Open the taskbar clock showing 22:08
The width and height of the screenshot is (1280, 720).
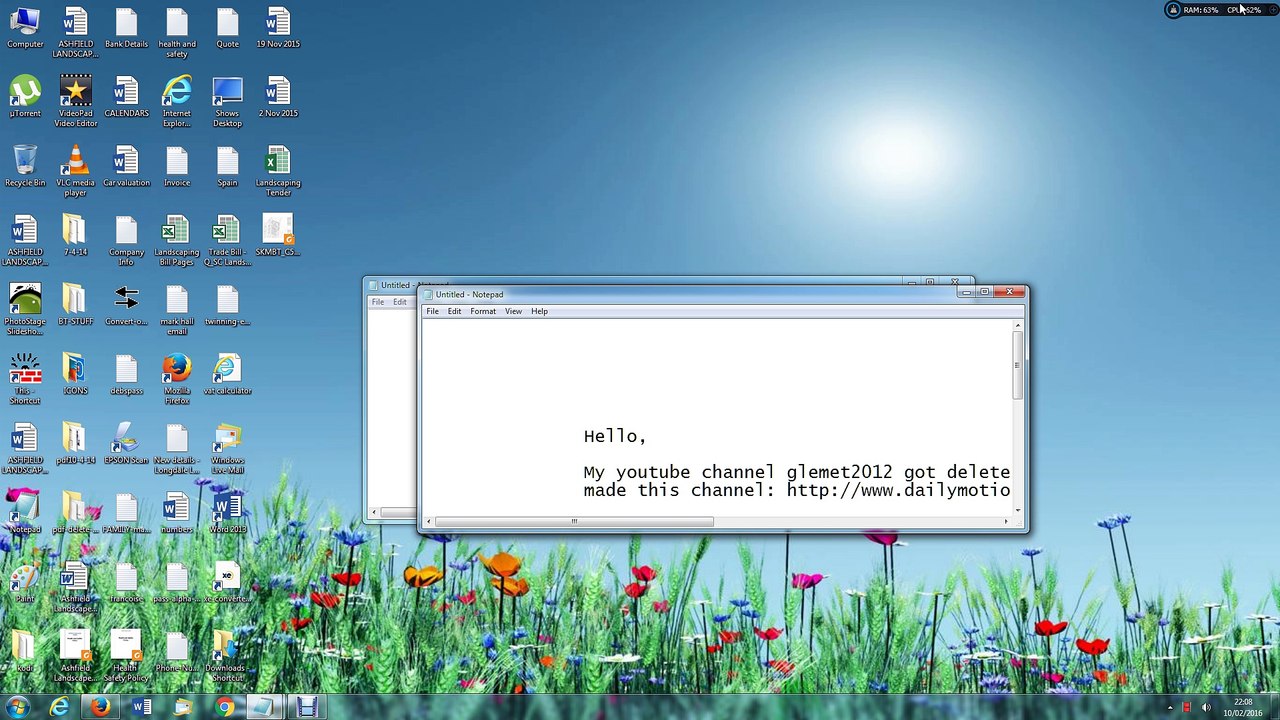(1243, 707)
